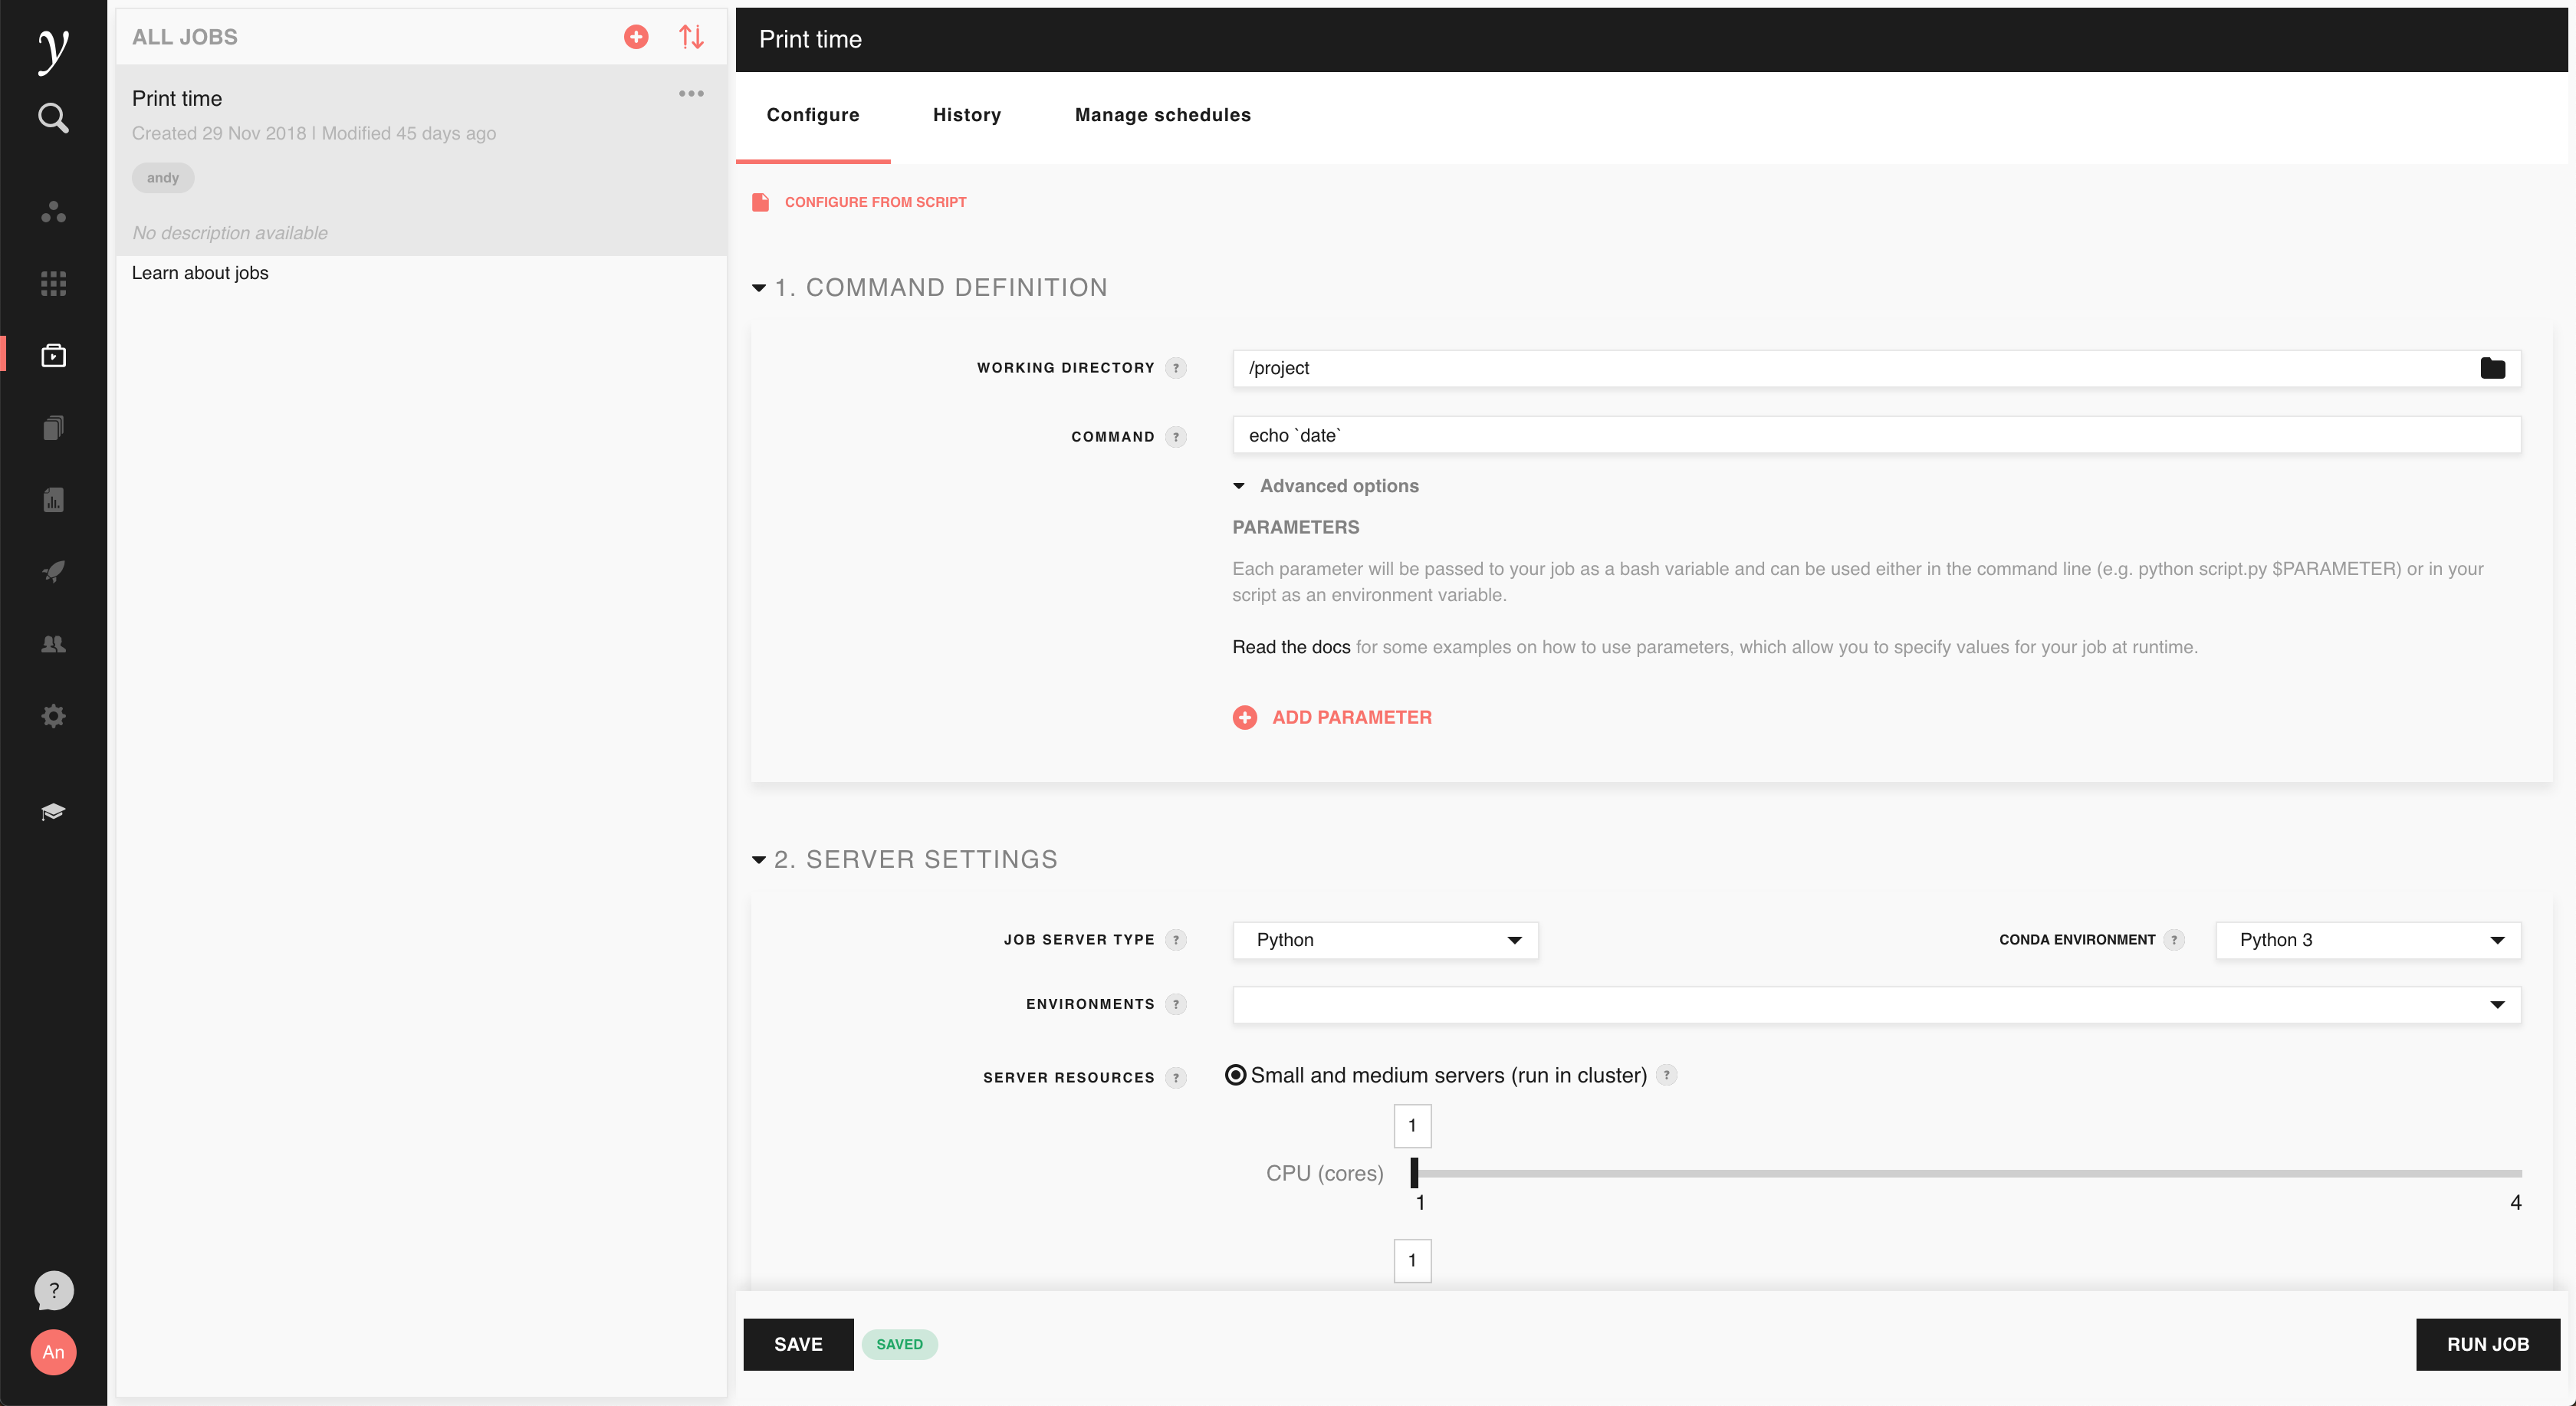Add a new job with plus icon
2576x1406 pixels.
[636, 37]
